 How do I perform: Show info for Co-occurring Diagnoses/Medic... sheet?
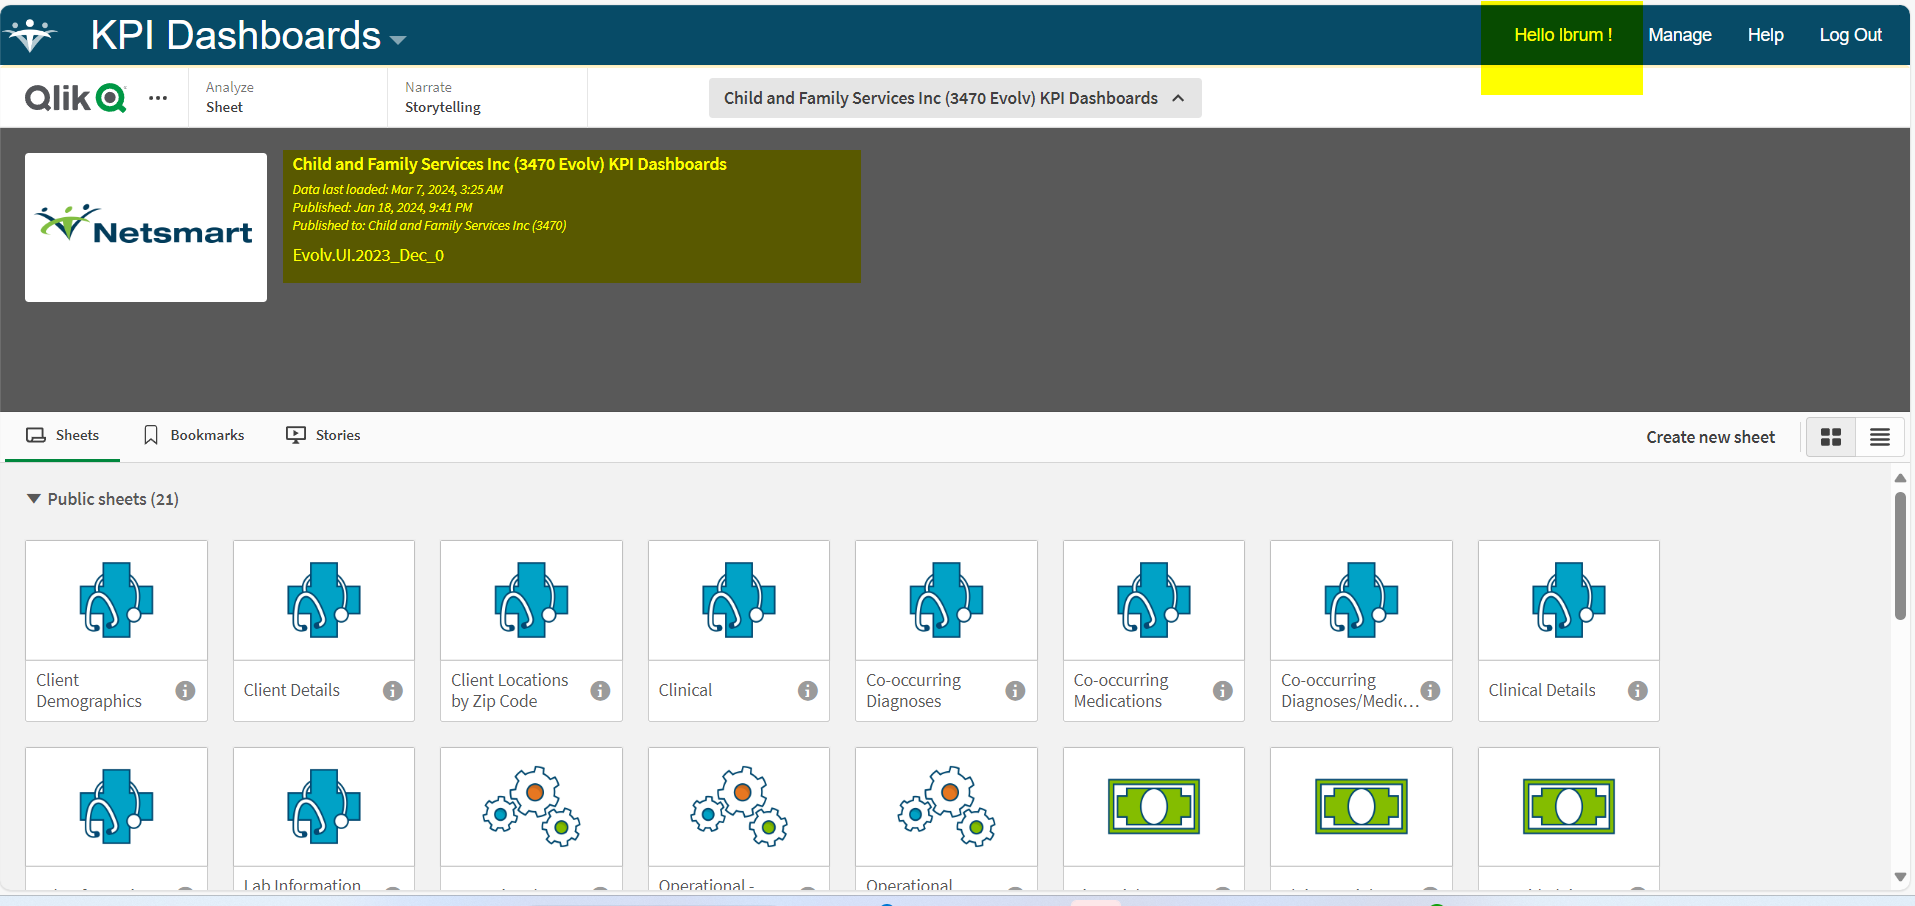tap(1430, 690)
